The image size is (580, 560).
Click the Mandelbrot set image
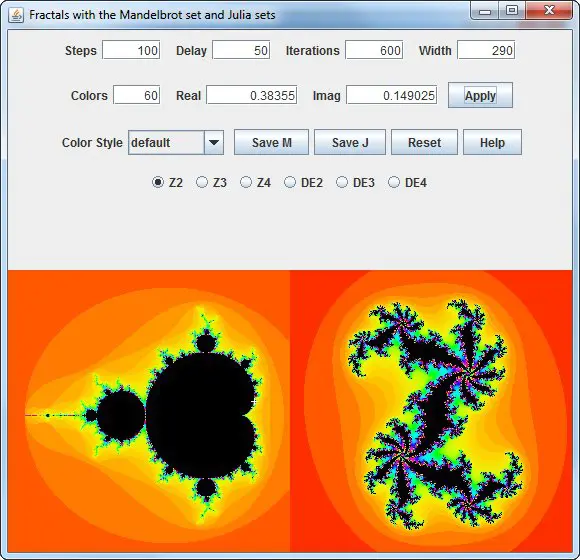point(149,411)
